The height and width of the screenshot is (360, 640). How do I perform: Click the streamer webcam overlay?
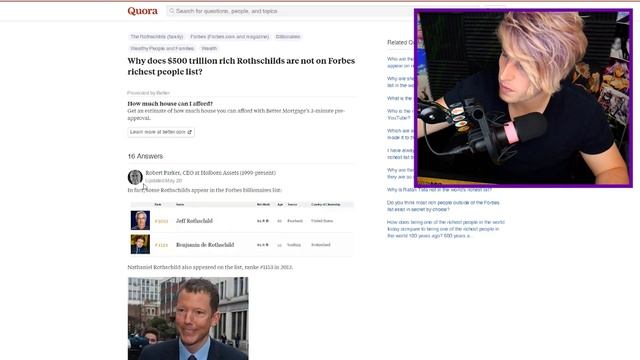(523, 98)
